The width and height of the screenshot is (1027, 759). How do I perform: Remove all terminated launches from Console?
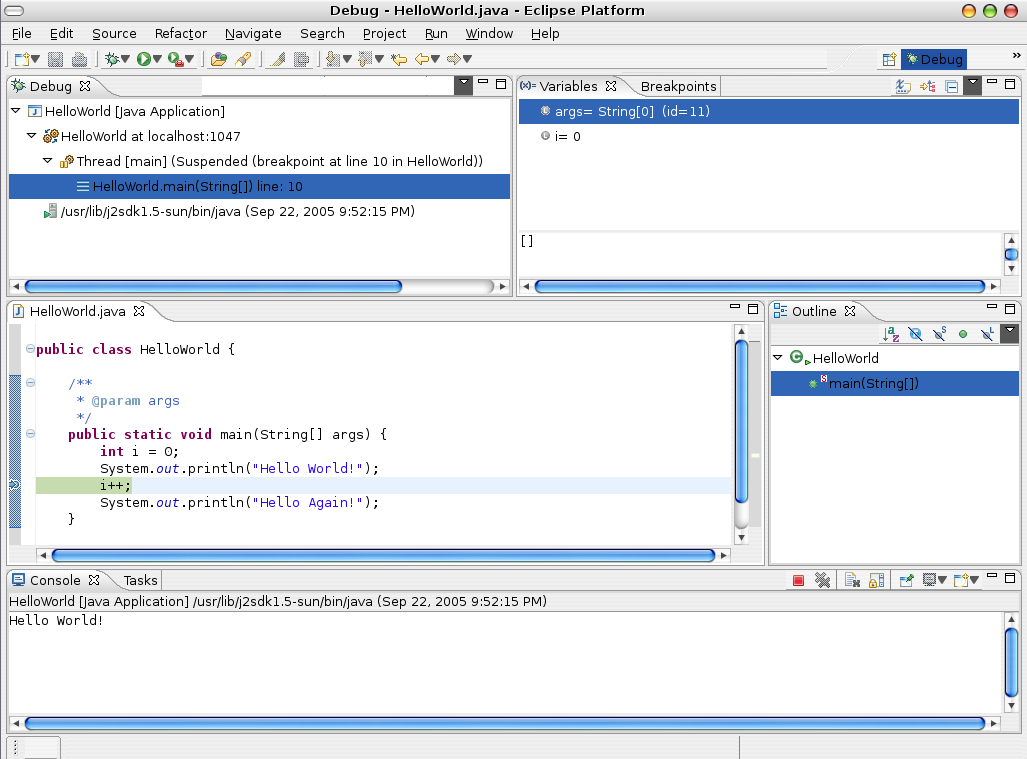823,580
